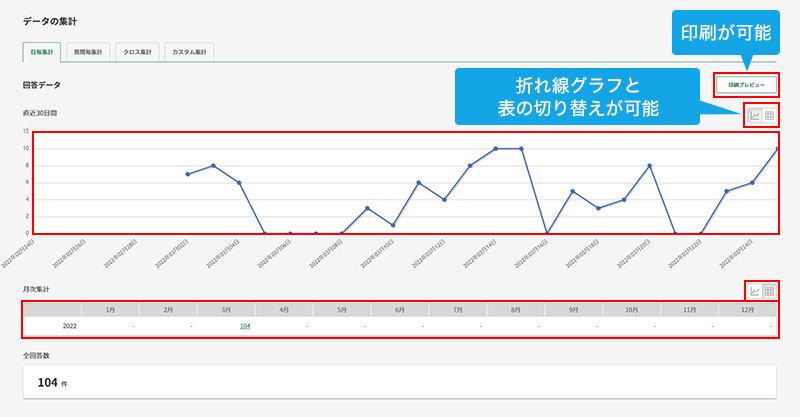Show line graph for last 30 days

(755, 116)
